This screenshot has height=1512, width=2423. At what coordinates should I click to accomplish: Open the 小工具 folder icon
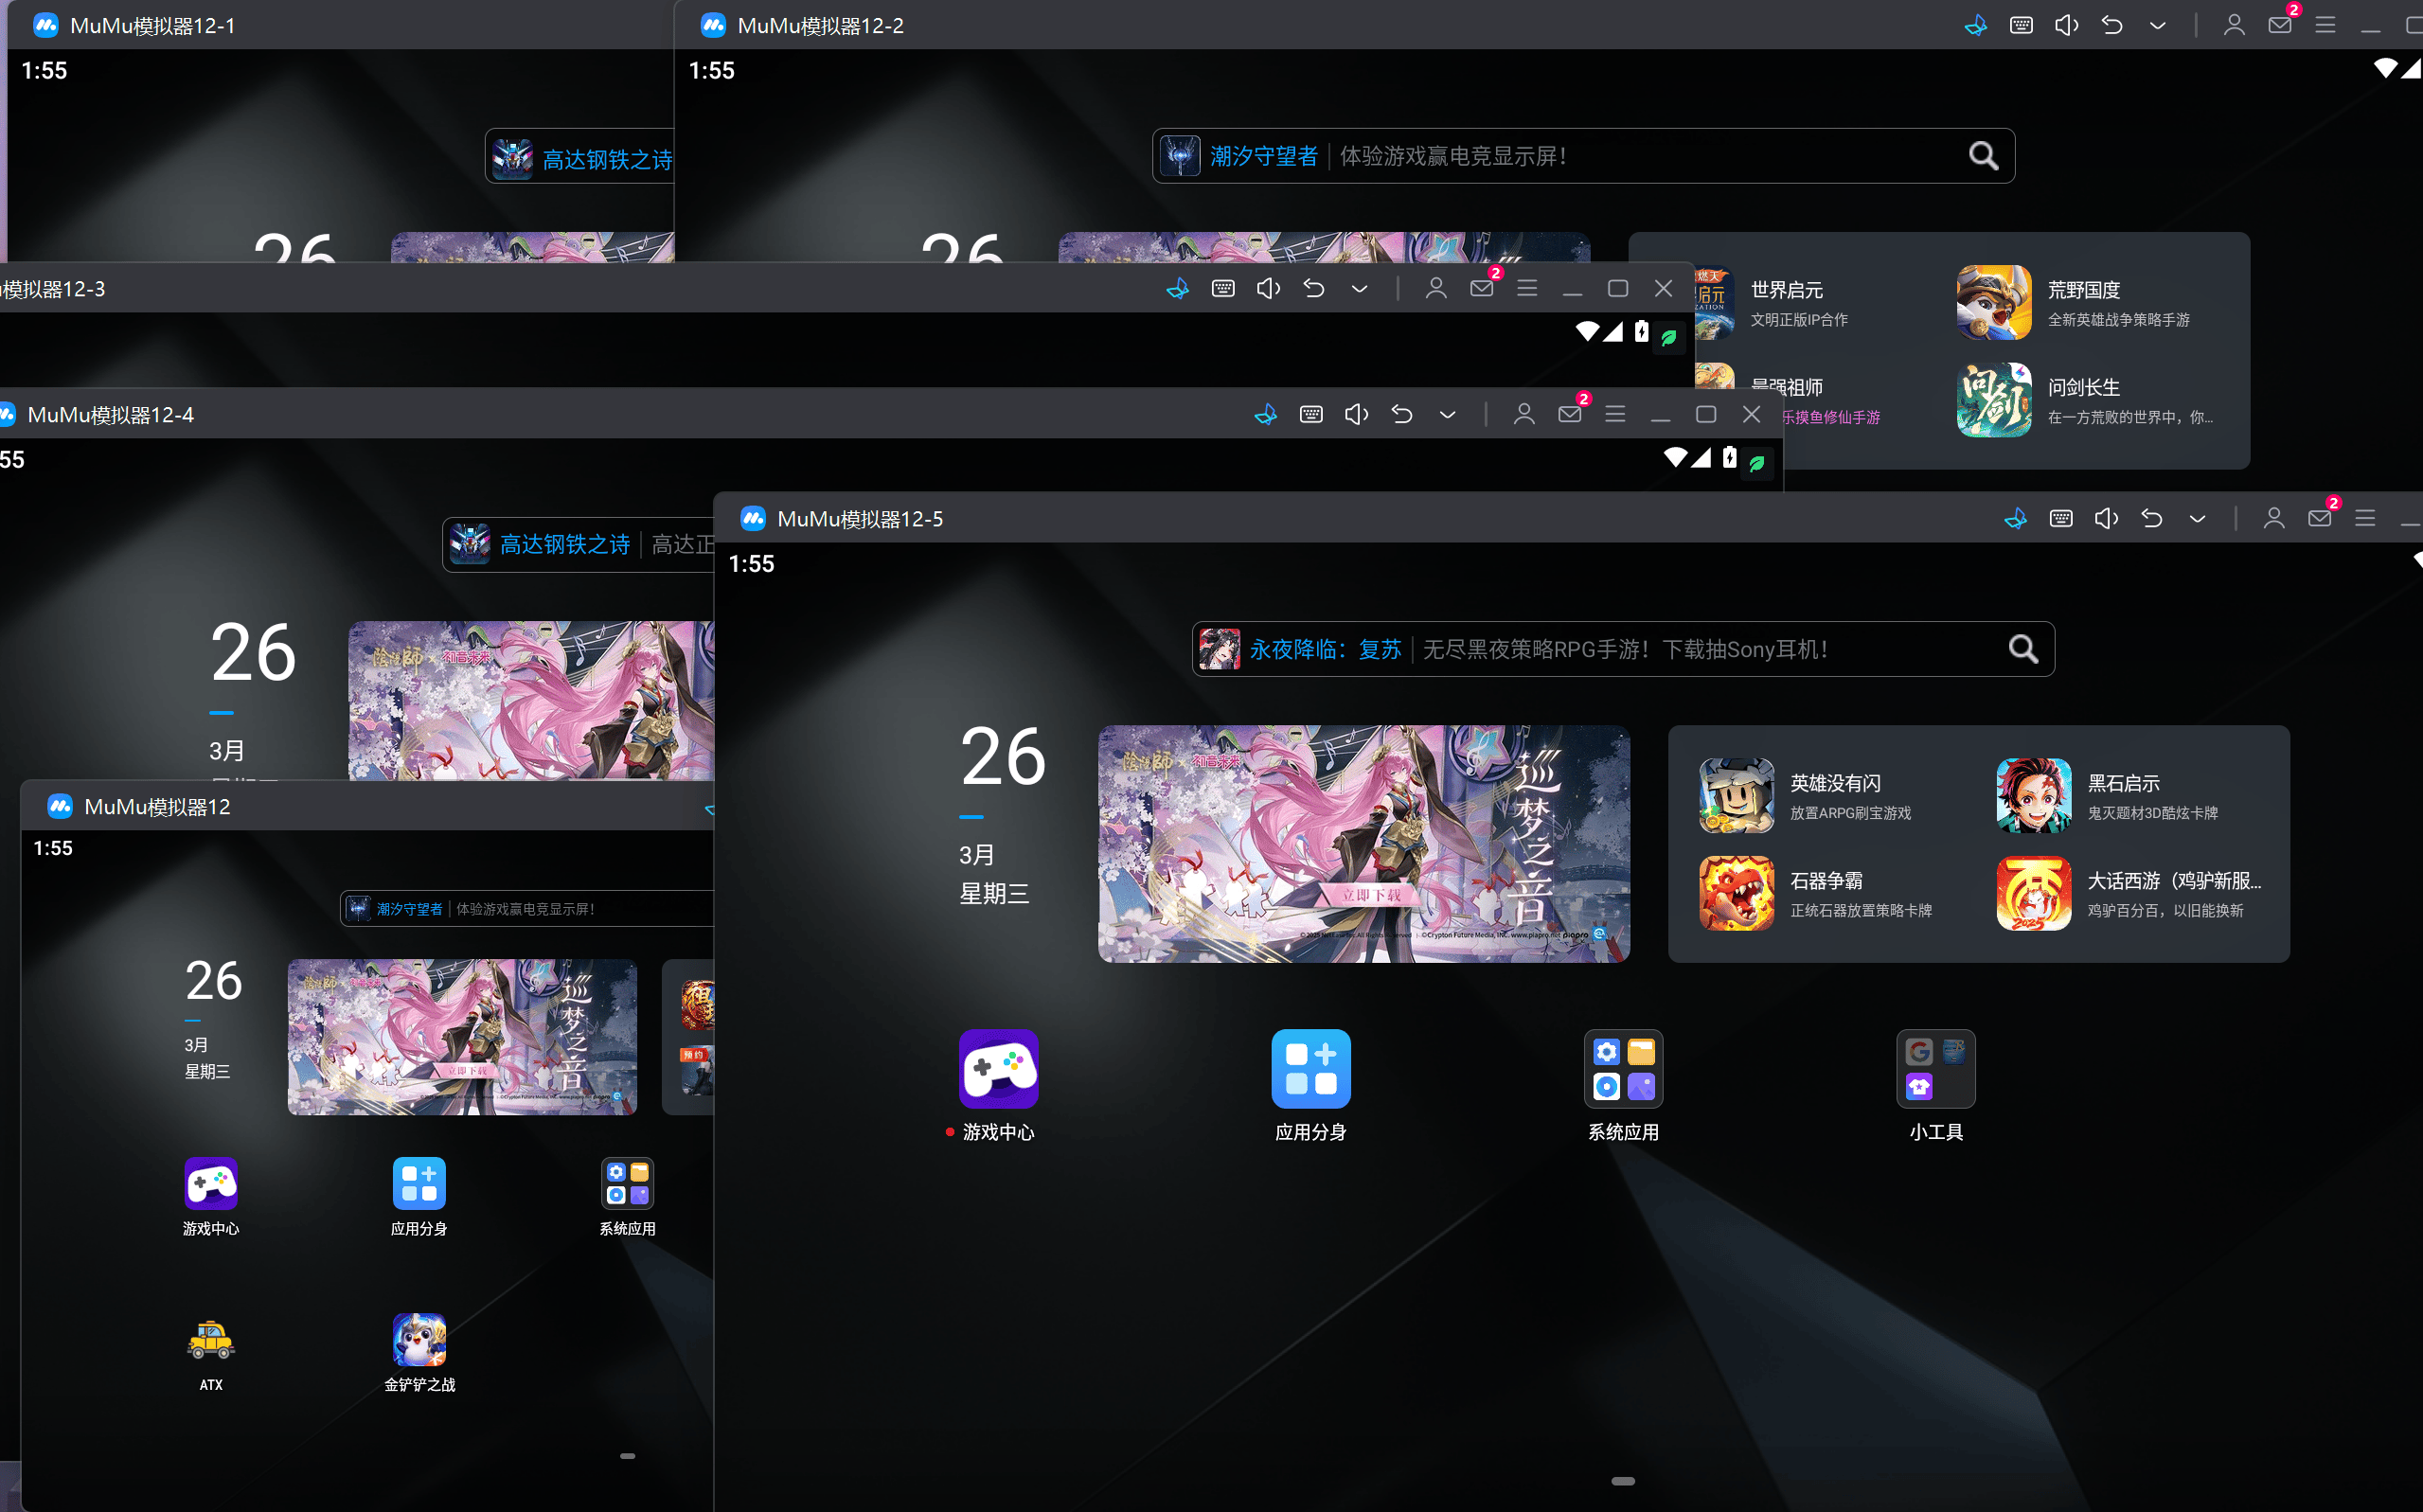tap(1935, 1069)
